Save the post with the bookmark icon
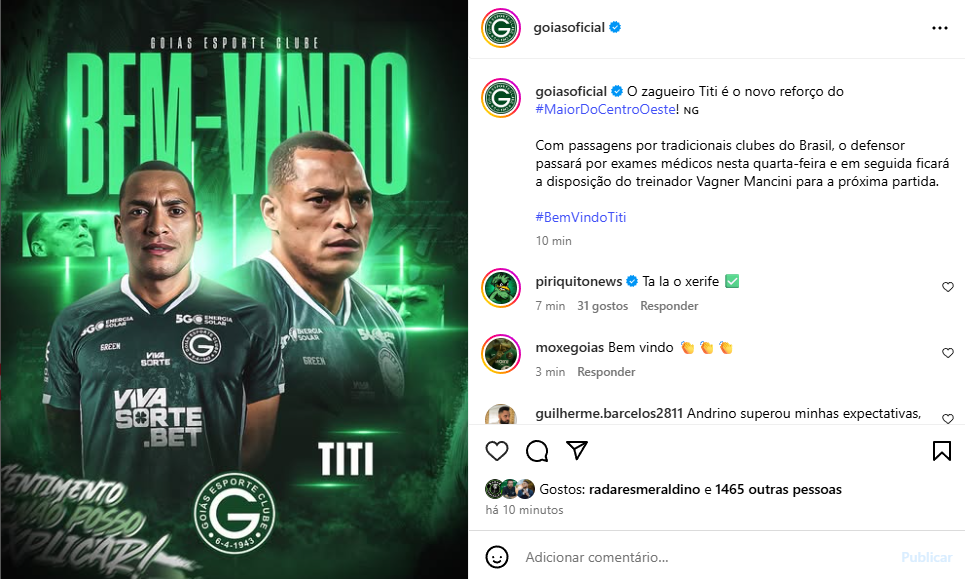The height and width of the screenshot is (579, 965). 942,450
